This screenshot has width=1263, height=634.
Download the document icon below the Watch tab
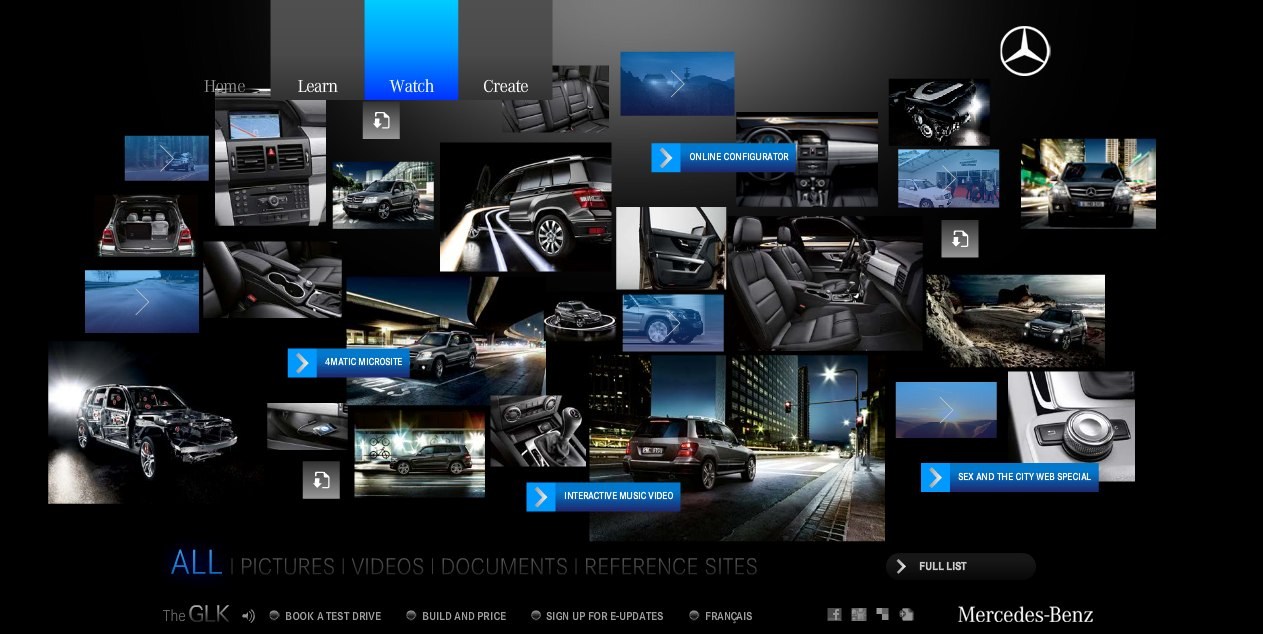(381, 121)
